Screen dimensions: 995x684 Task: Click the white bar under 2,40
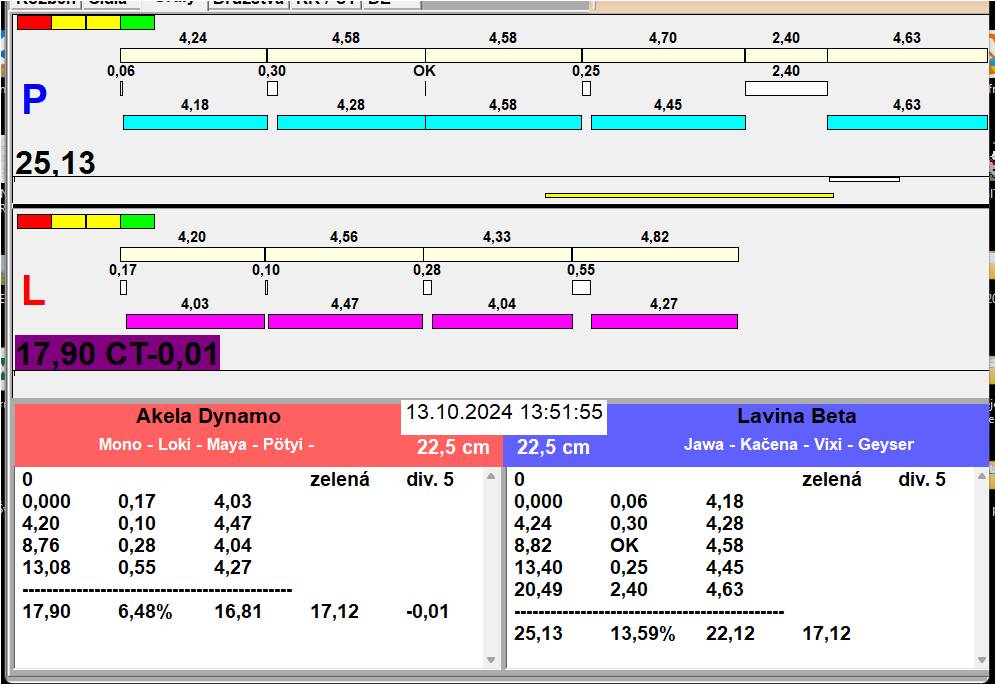786,88
